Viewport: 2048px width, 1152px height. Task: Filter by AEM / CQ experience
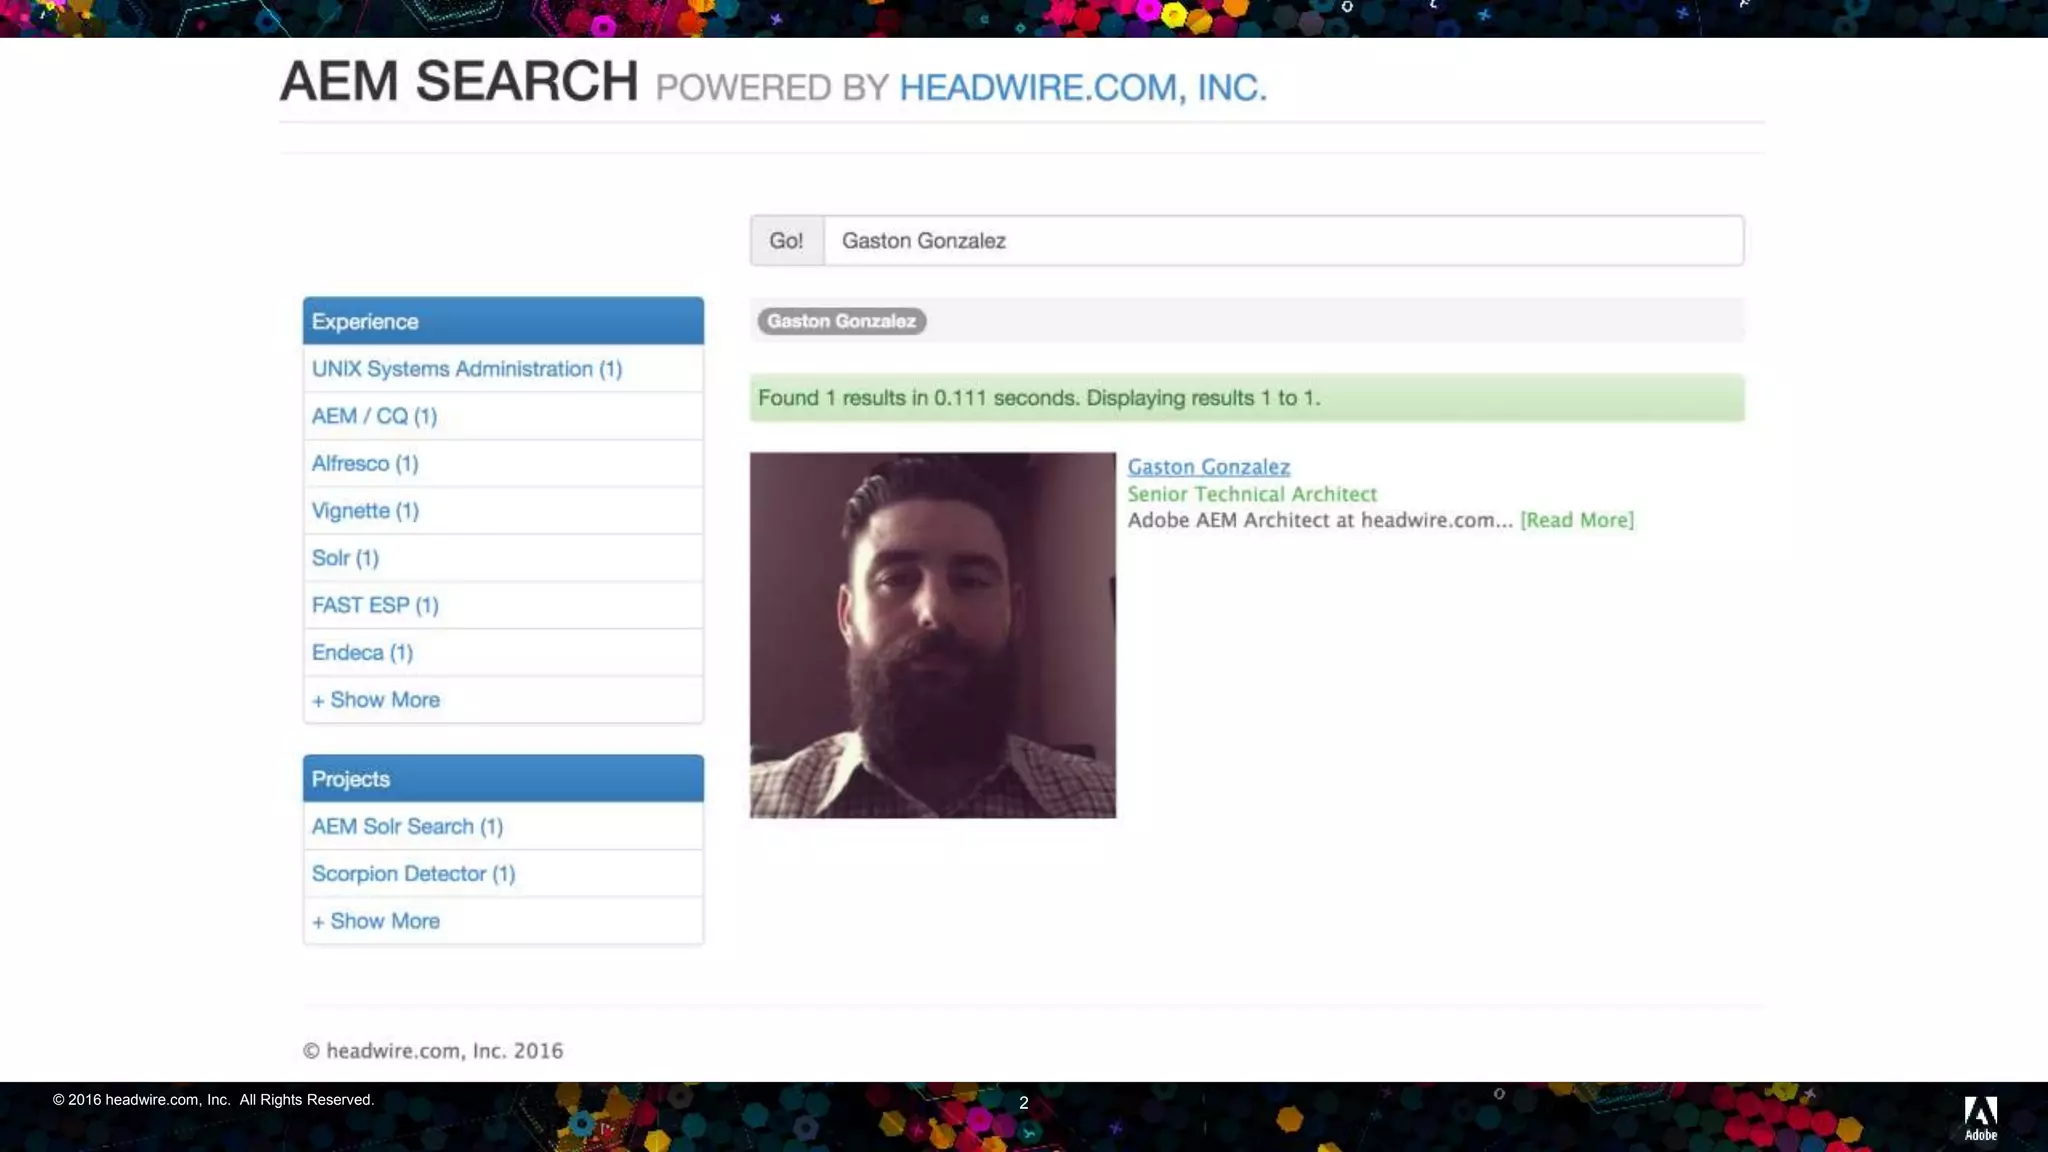point(374,416)
